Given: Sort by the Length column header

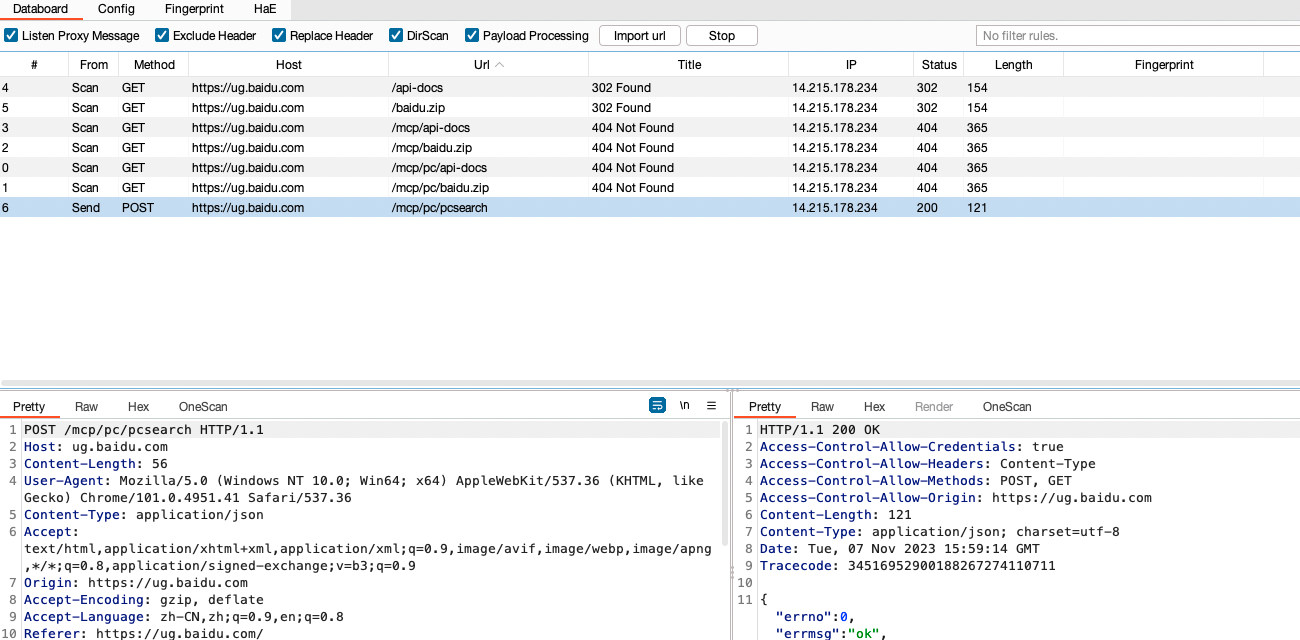Looking at the screenshot, I should (1013, 64).
